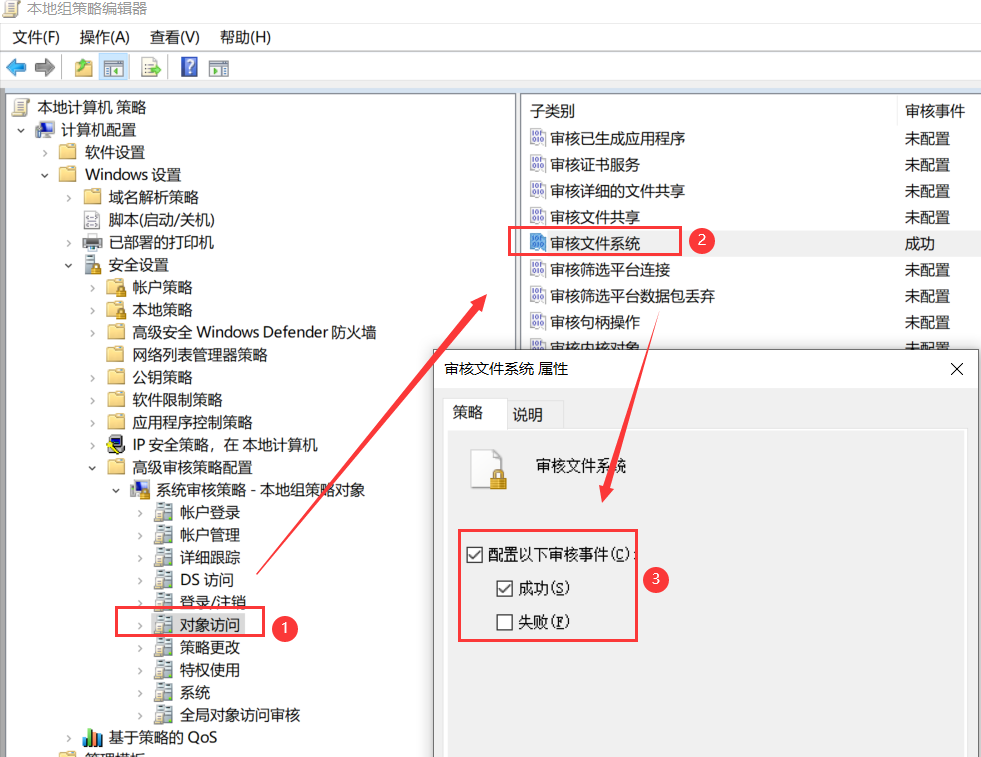Image resolution: width=981 pixels, height=757 pixels.
Task: Click the 帐户策略 folder icon
Action: [x=116, y=287]
